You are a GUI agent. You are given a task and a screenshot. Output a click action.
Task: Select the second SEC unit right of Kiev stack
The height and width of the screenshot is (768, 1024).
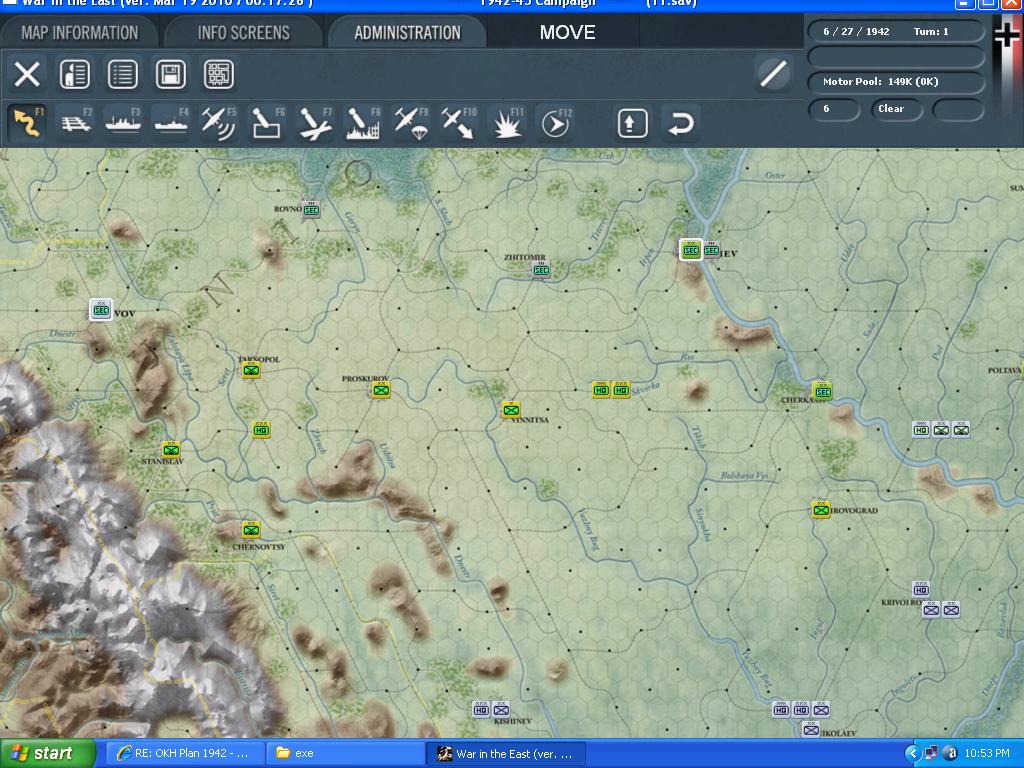pyautogui.click(x=711, y=249)
